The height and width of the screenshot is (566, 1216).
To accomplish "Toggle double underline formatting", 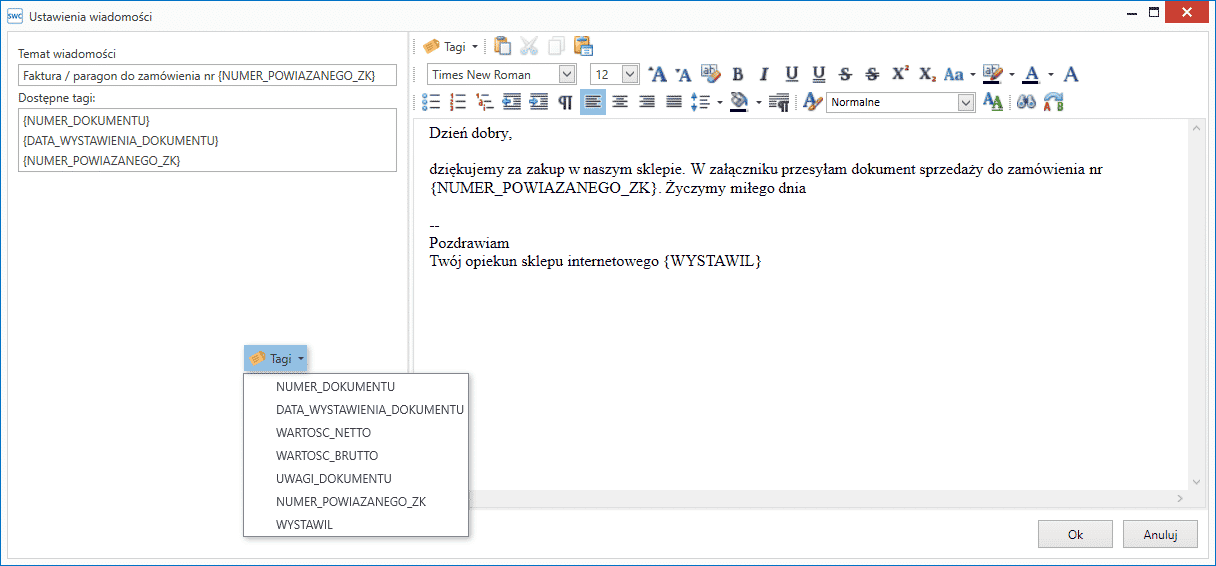I will coord(819,74).
